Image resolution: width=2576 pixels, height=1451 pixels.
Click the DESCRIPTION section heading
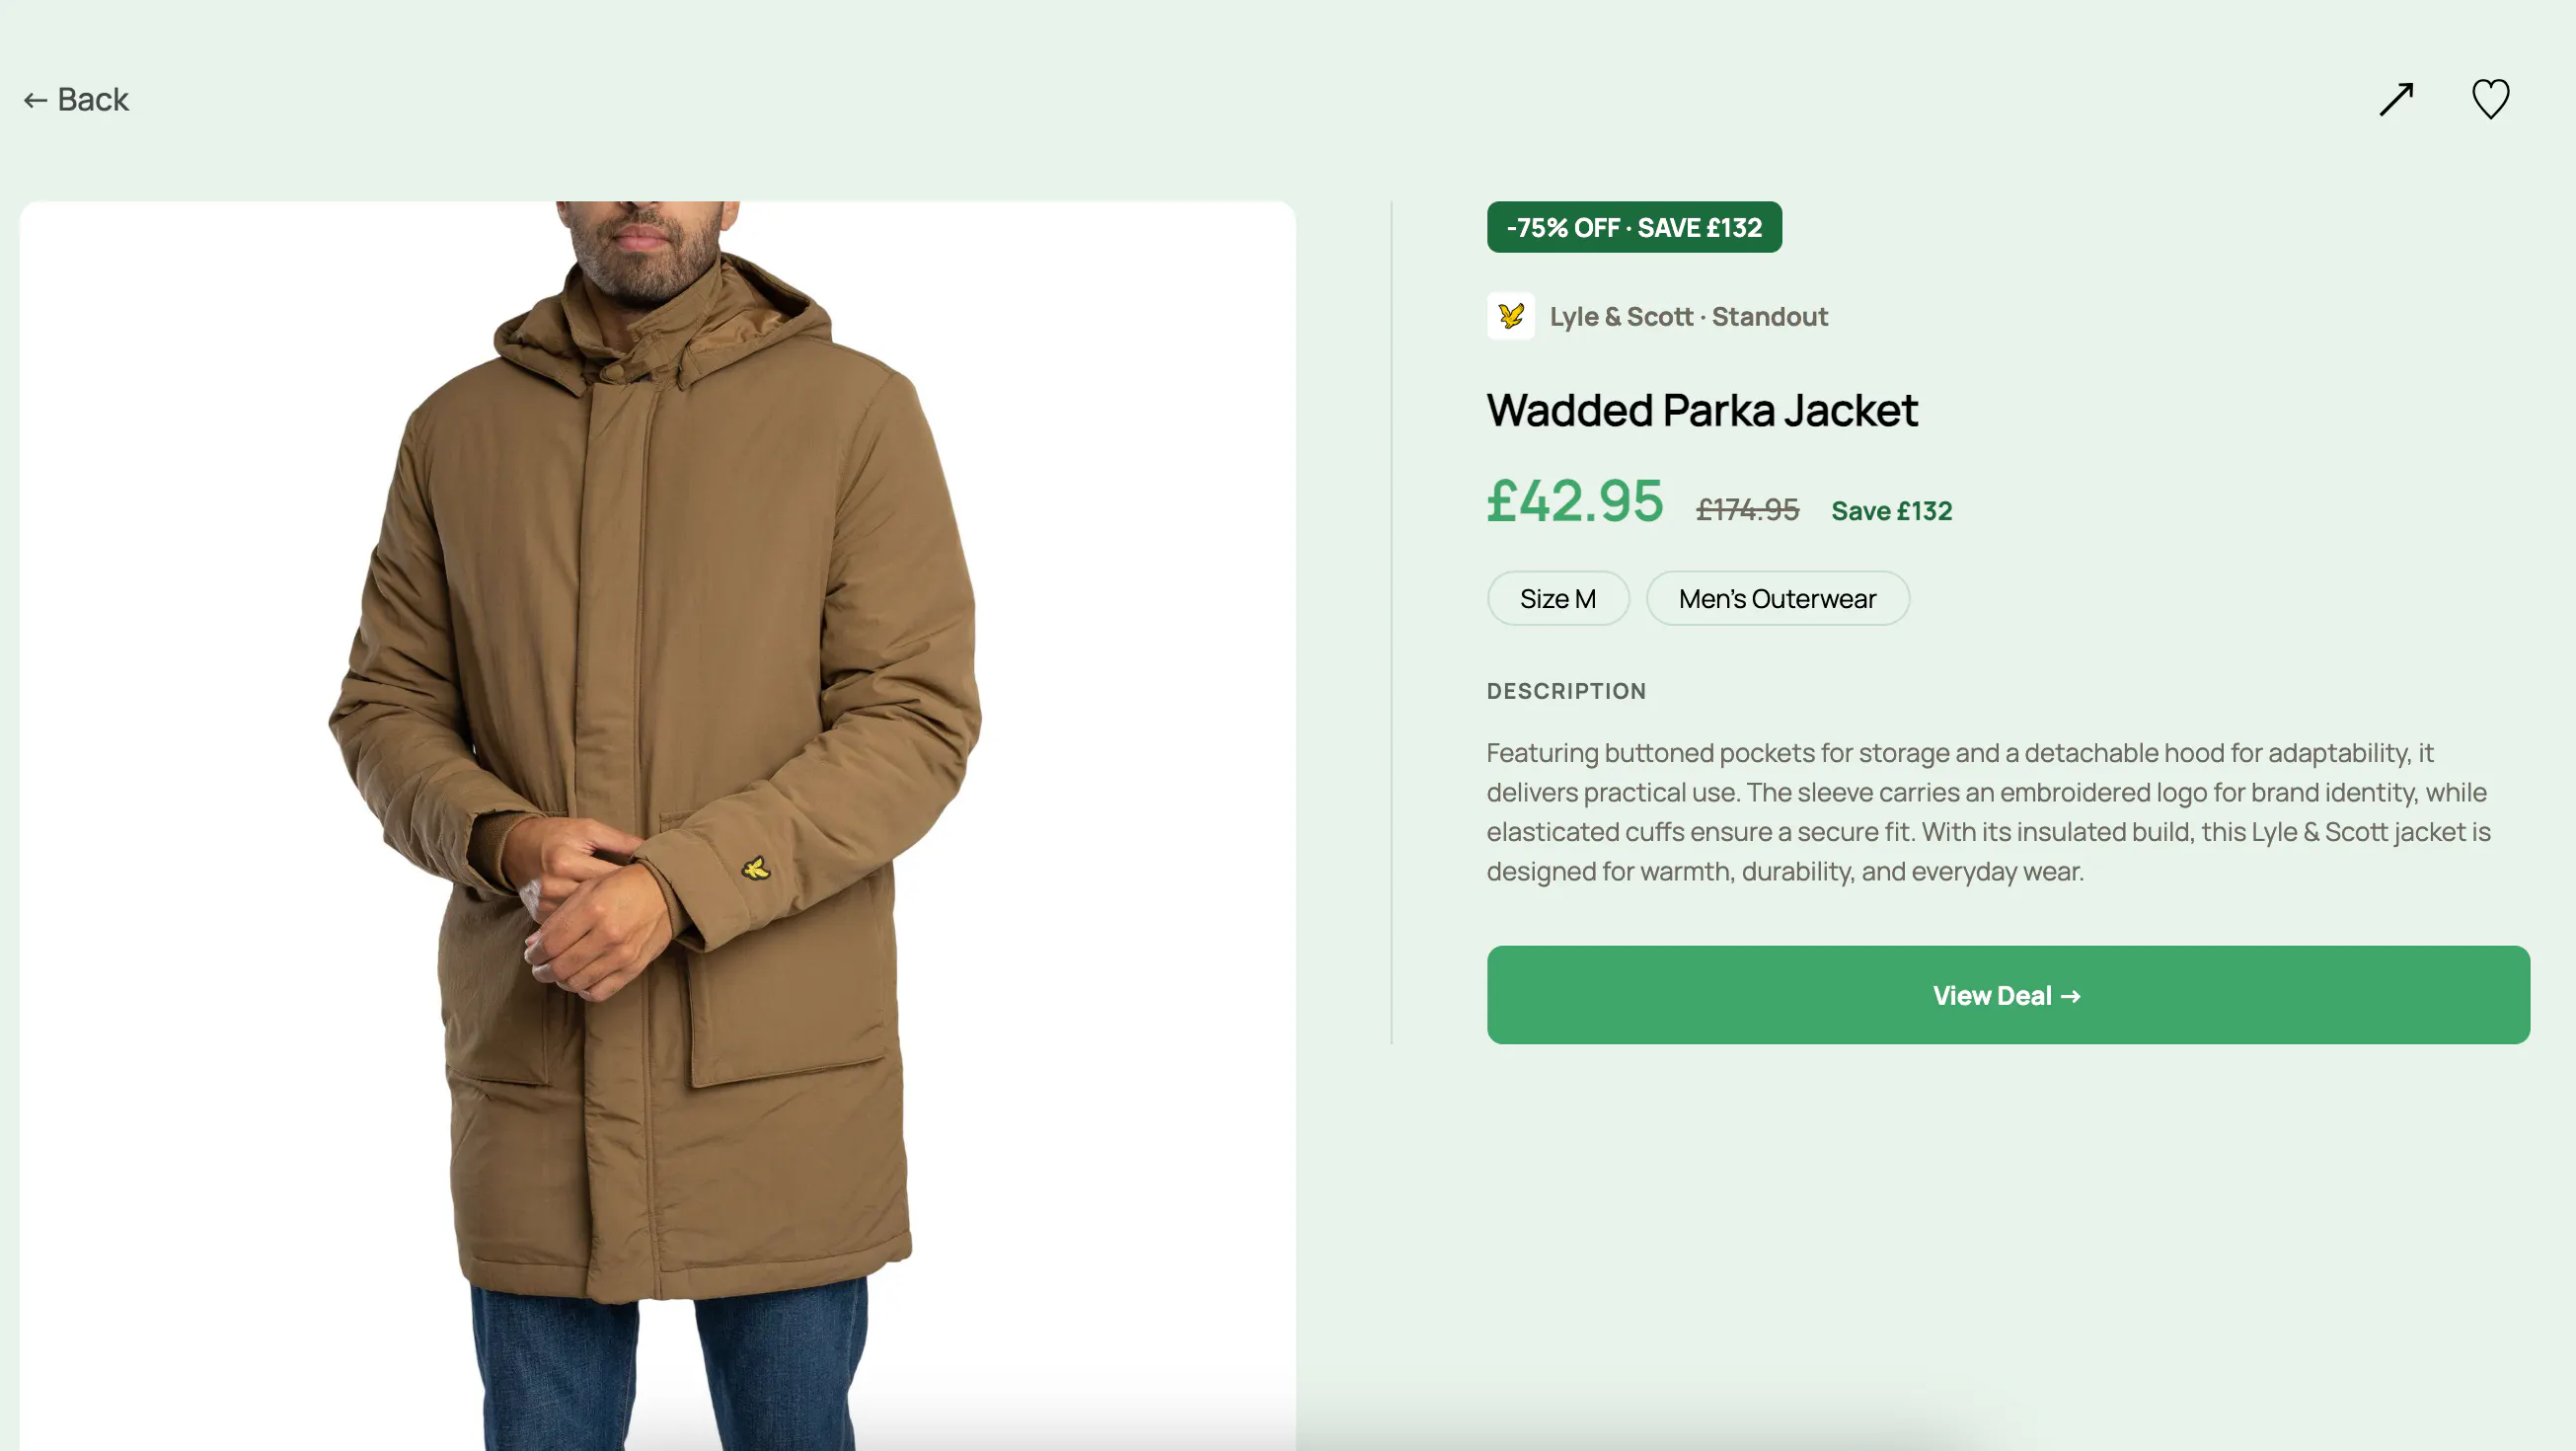coord(1566,691)
